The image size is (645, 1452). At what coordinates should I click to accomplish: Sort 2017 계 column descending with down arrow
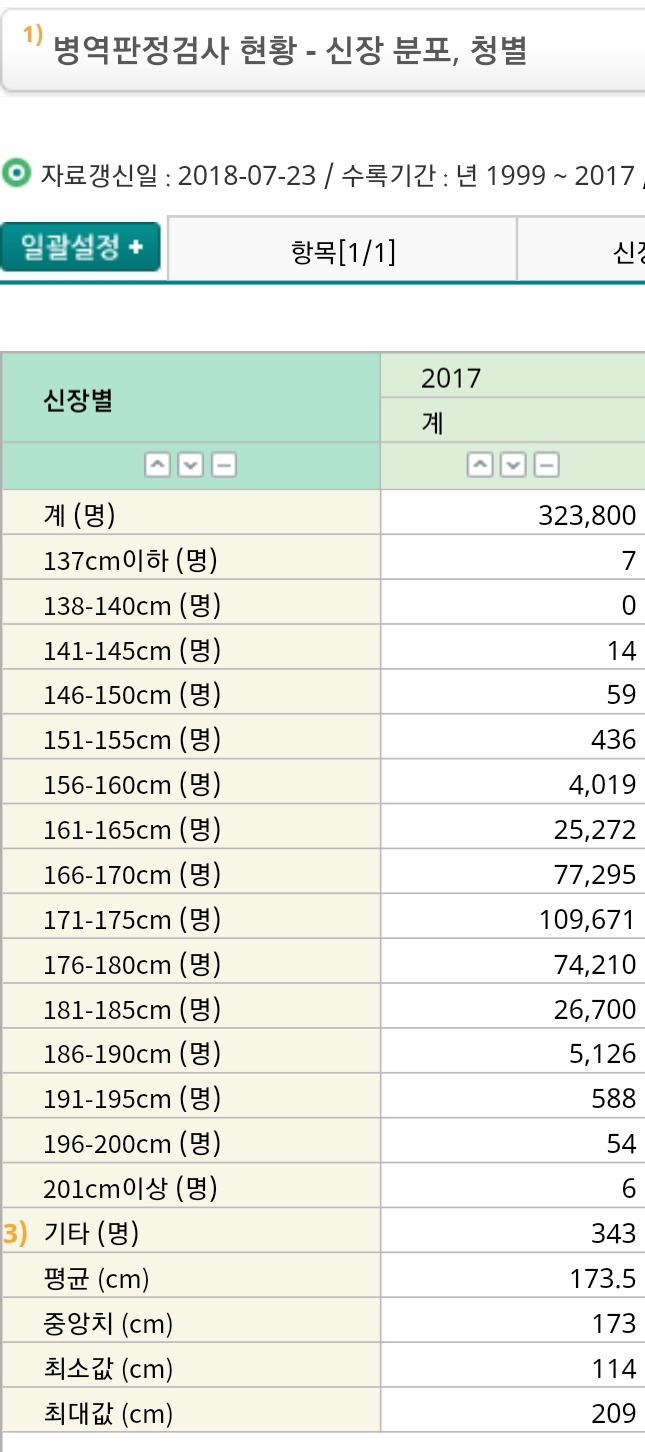pyautogui.click(x=514, y=465)
